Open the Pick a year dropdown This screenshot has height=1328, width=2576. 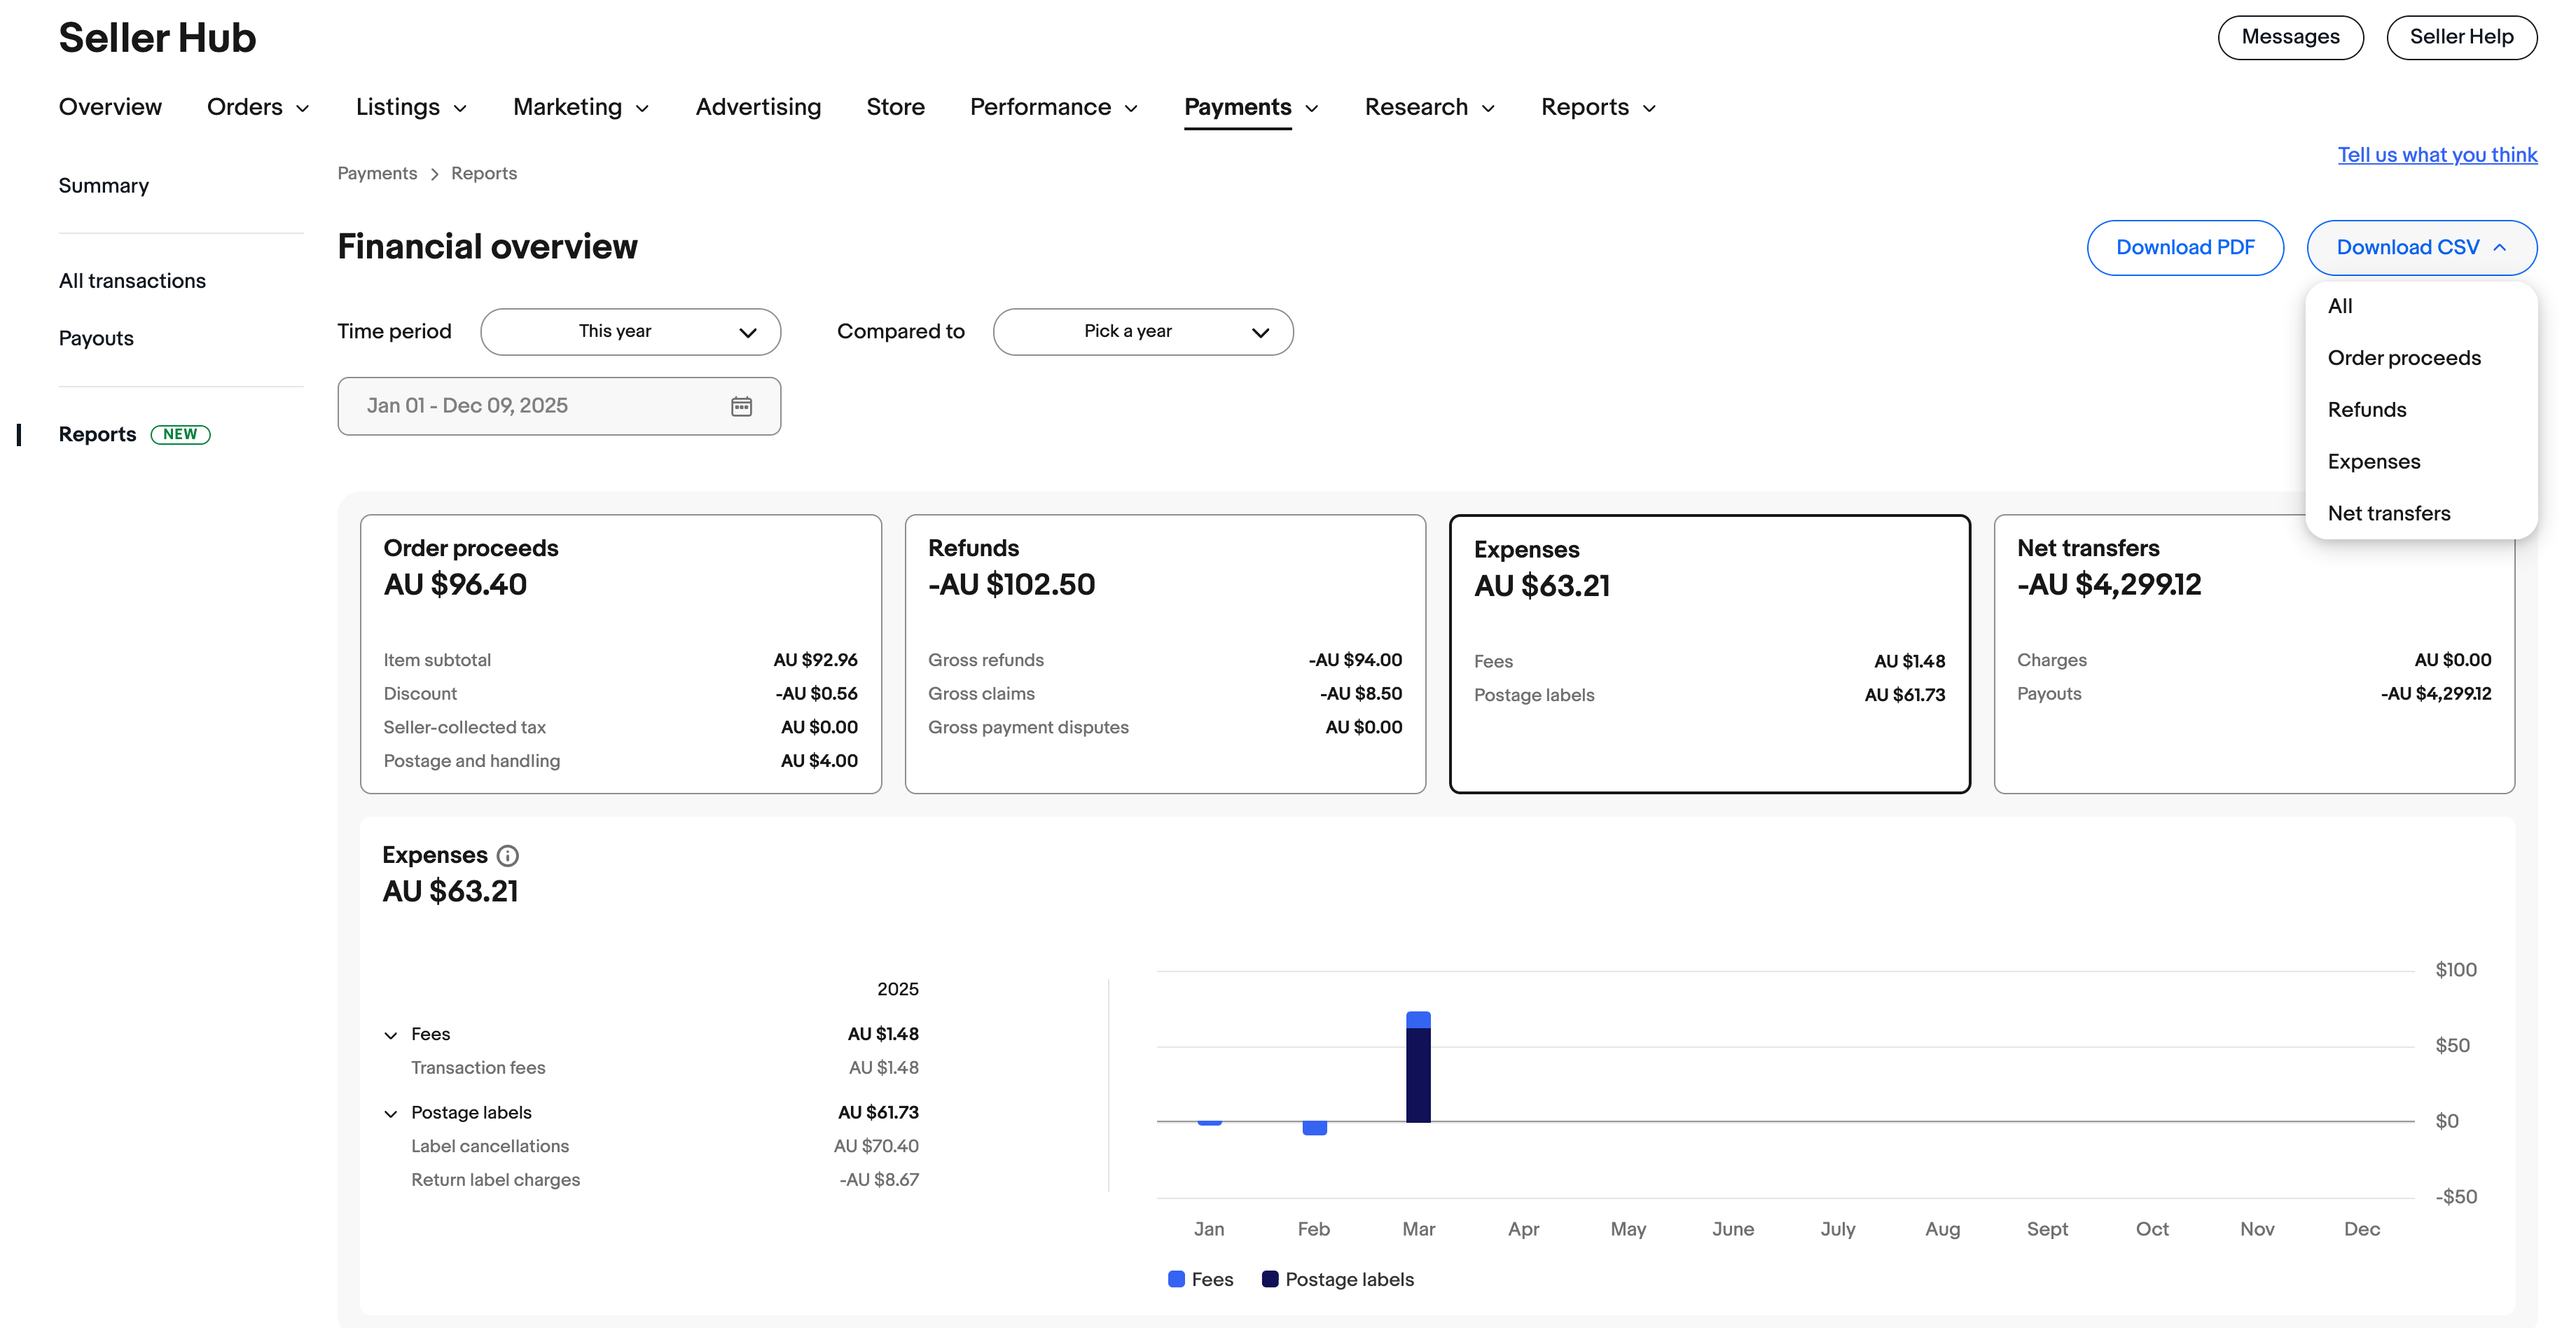coord(1142,332)
